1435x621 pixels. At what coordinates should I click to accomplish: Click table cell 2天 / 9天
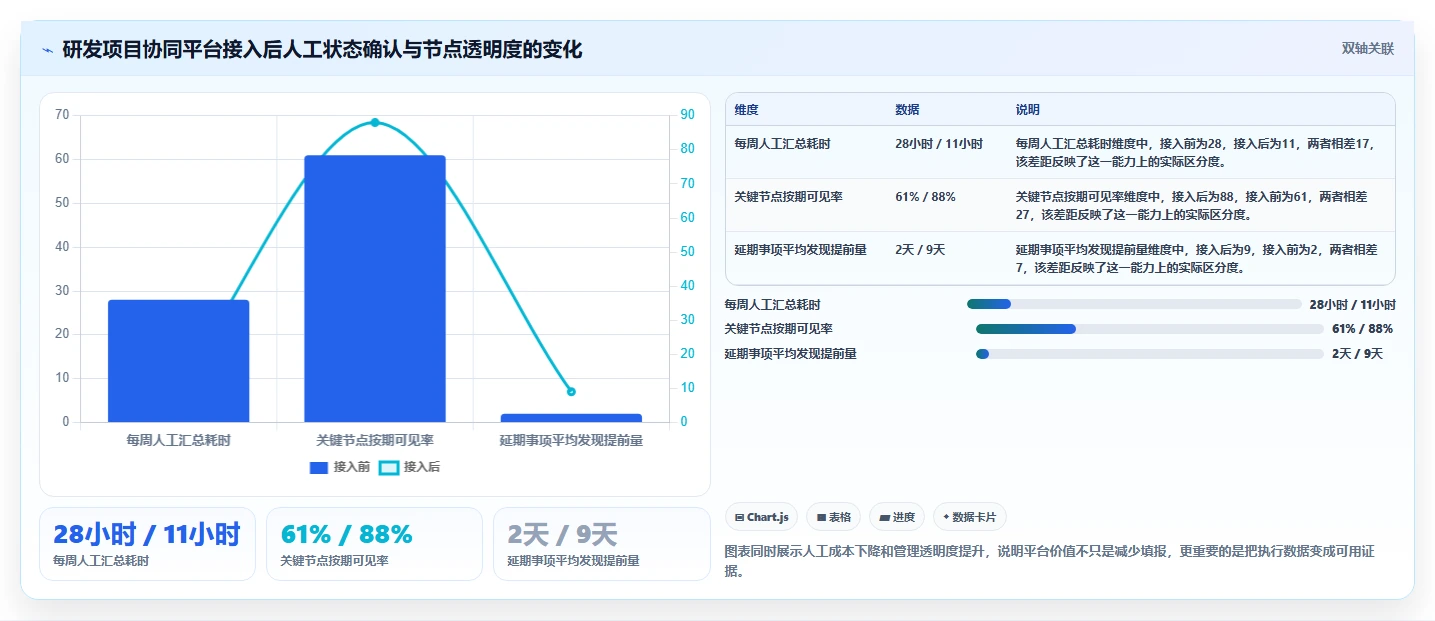pyautogui.click(x=920, y=250)
